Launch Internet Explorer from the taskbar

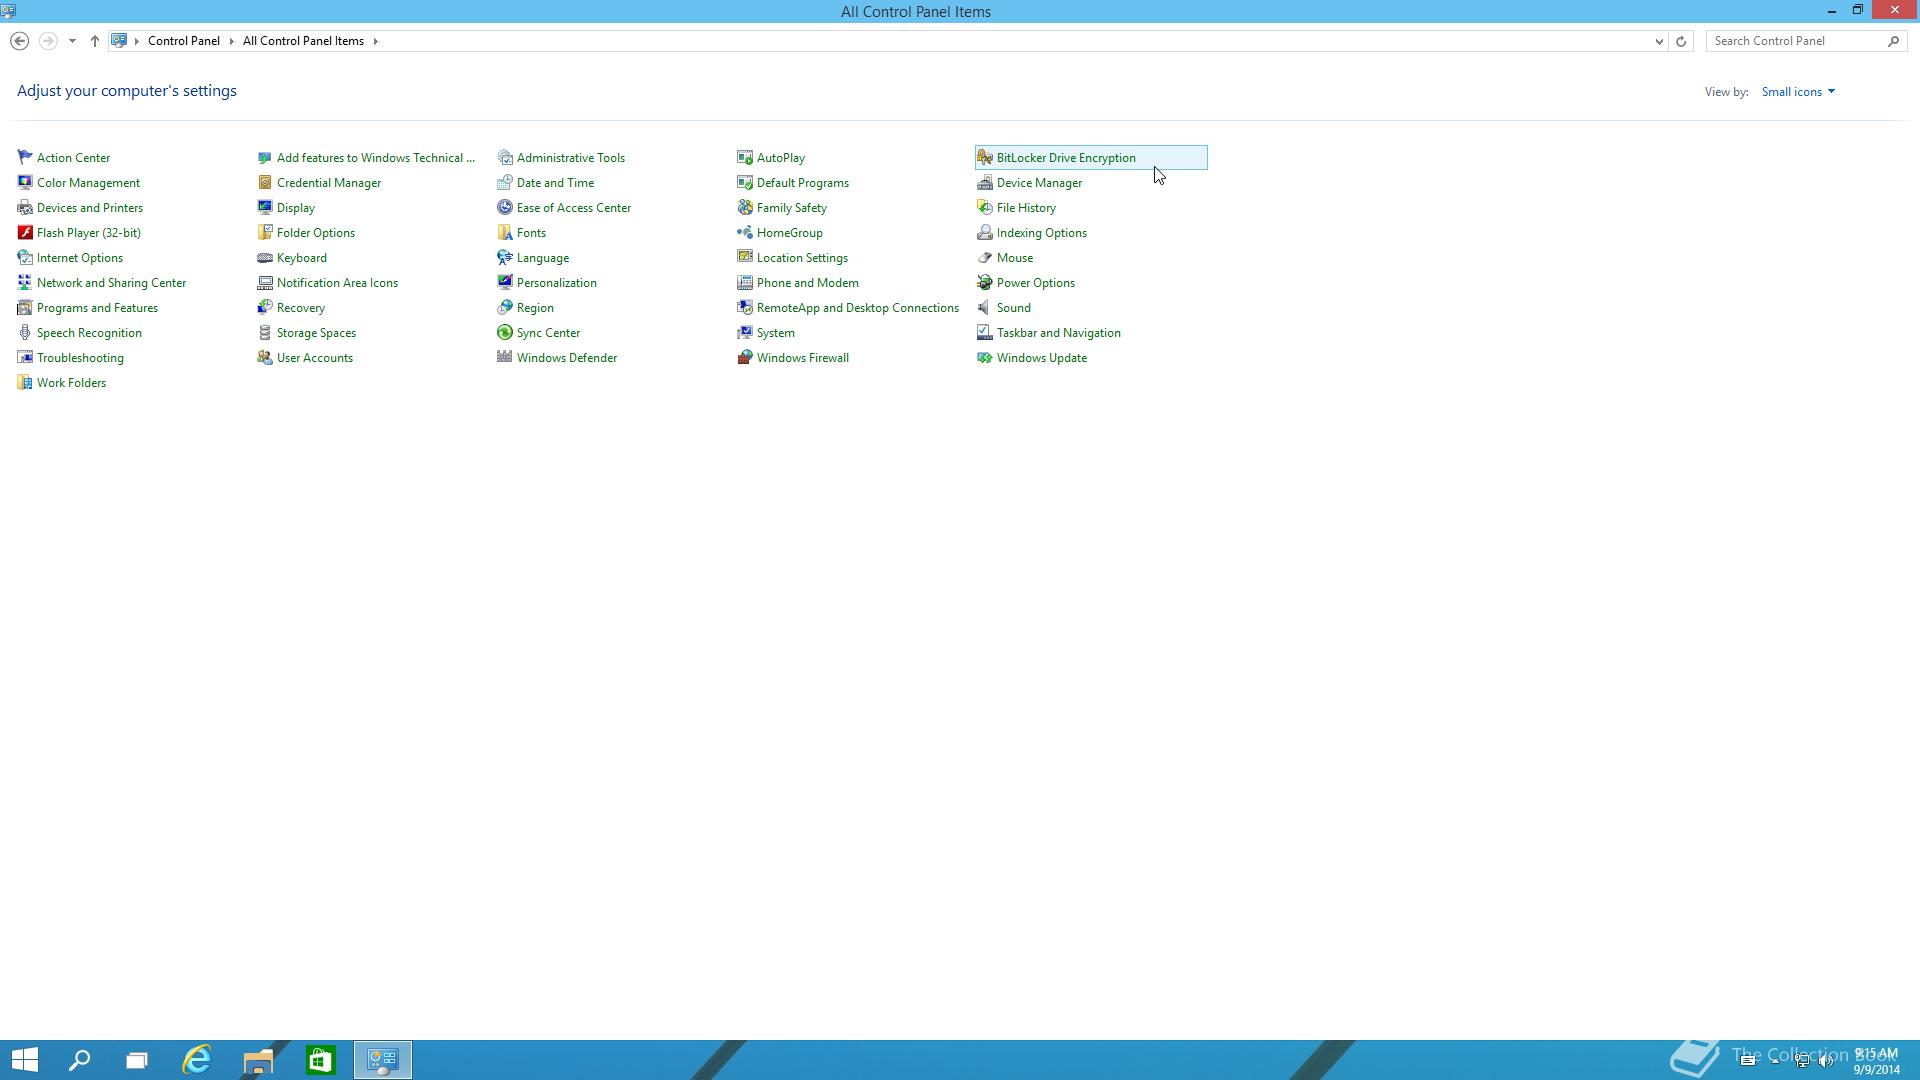coord(197,1059)
